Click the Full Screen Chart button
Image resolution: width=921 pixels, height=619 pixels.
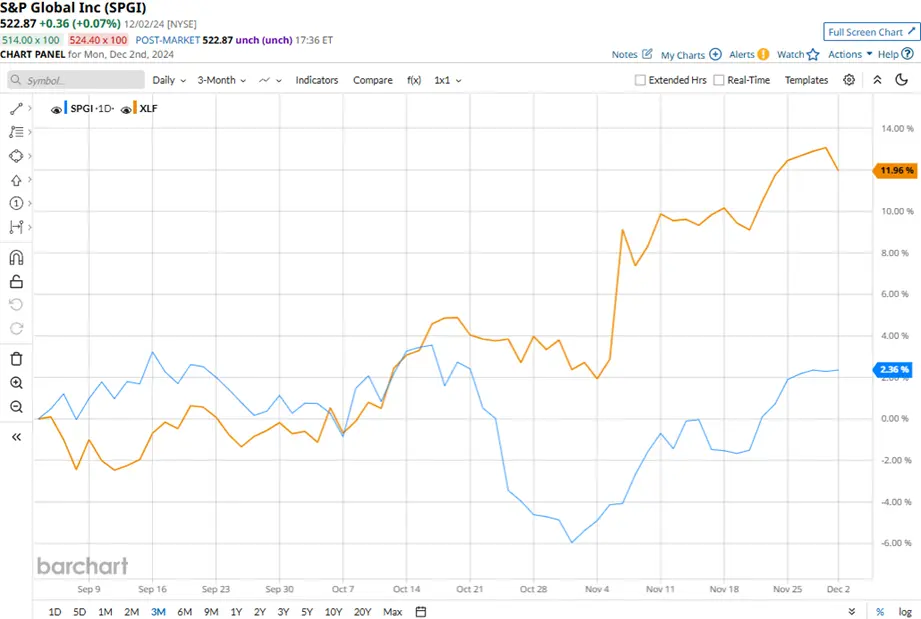(x=869, y=31)
